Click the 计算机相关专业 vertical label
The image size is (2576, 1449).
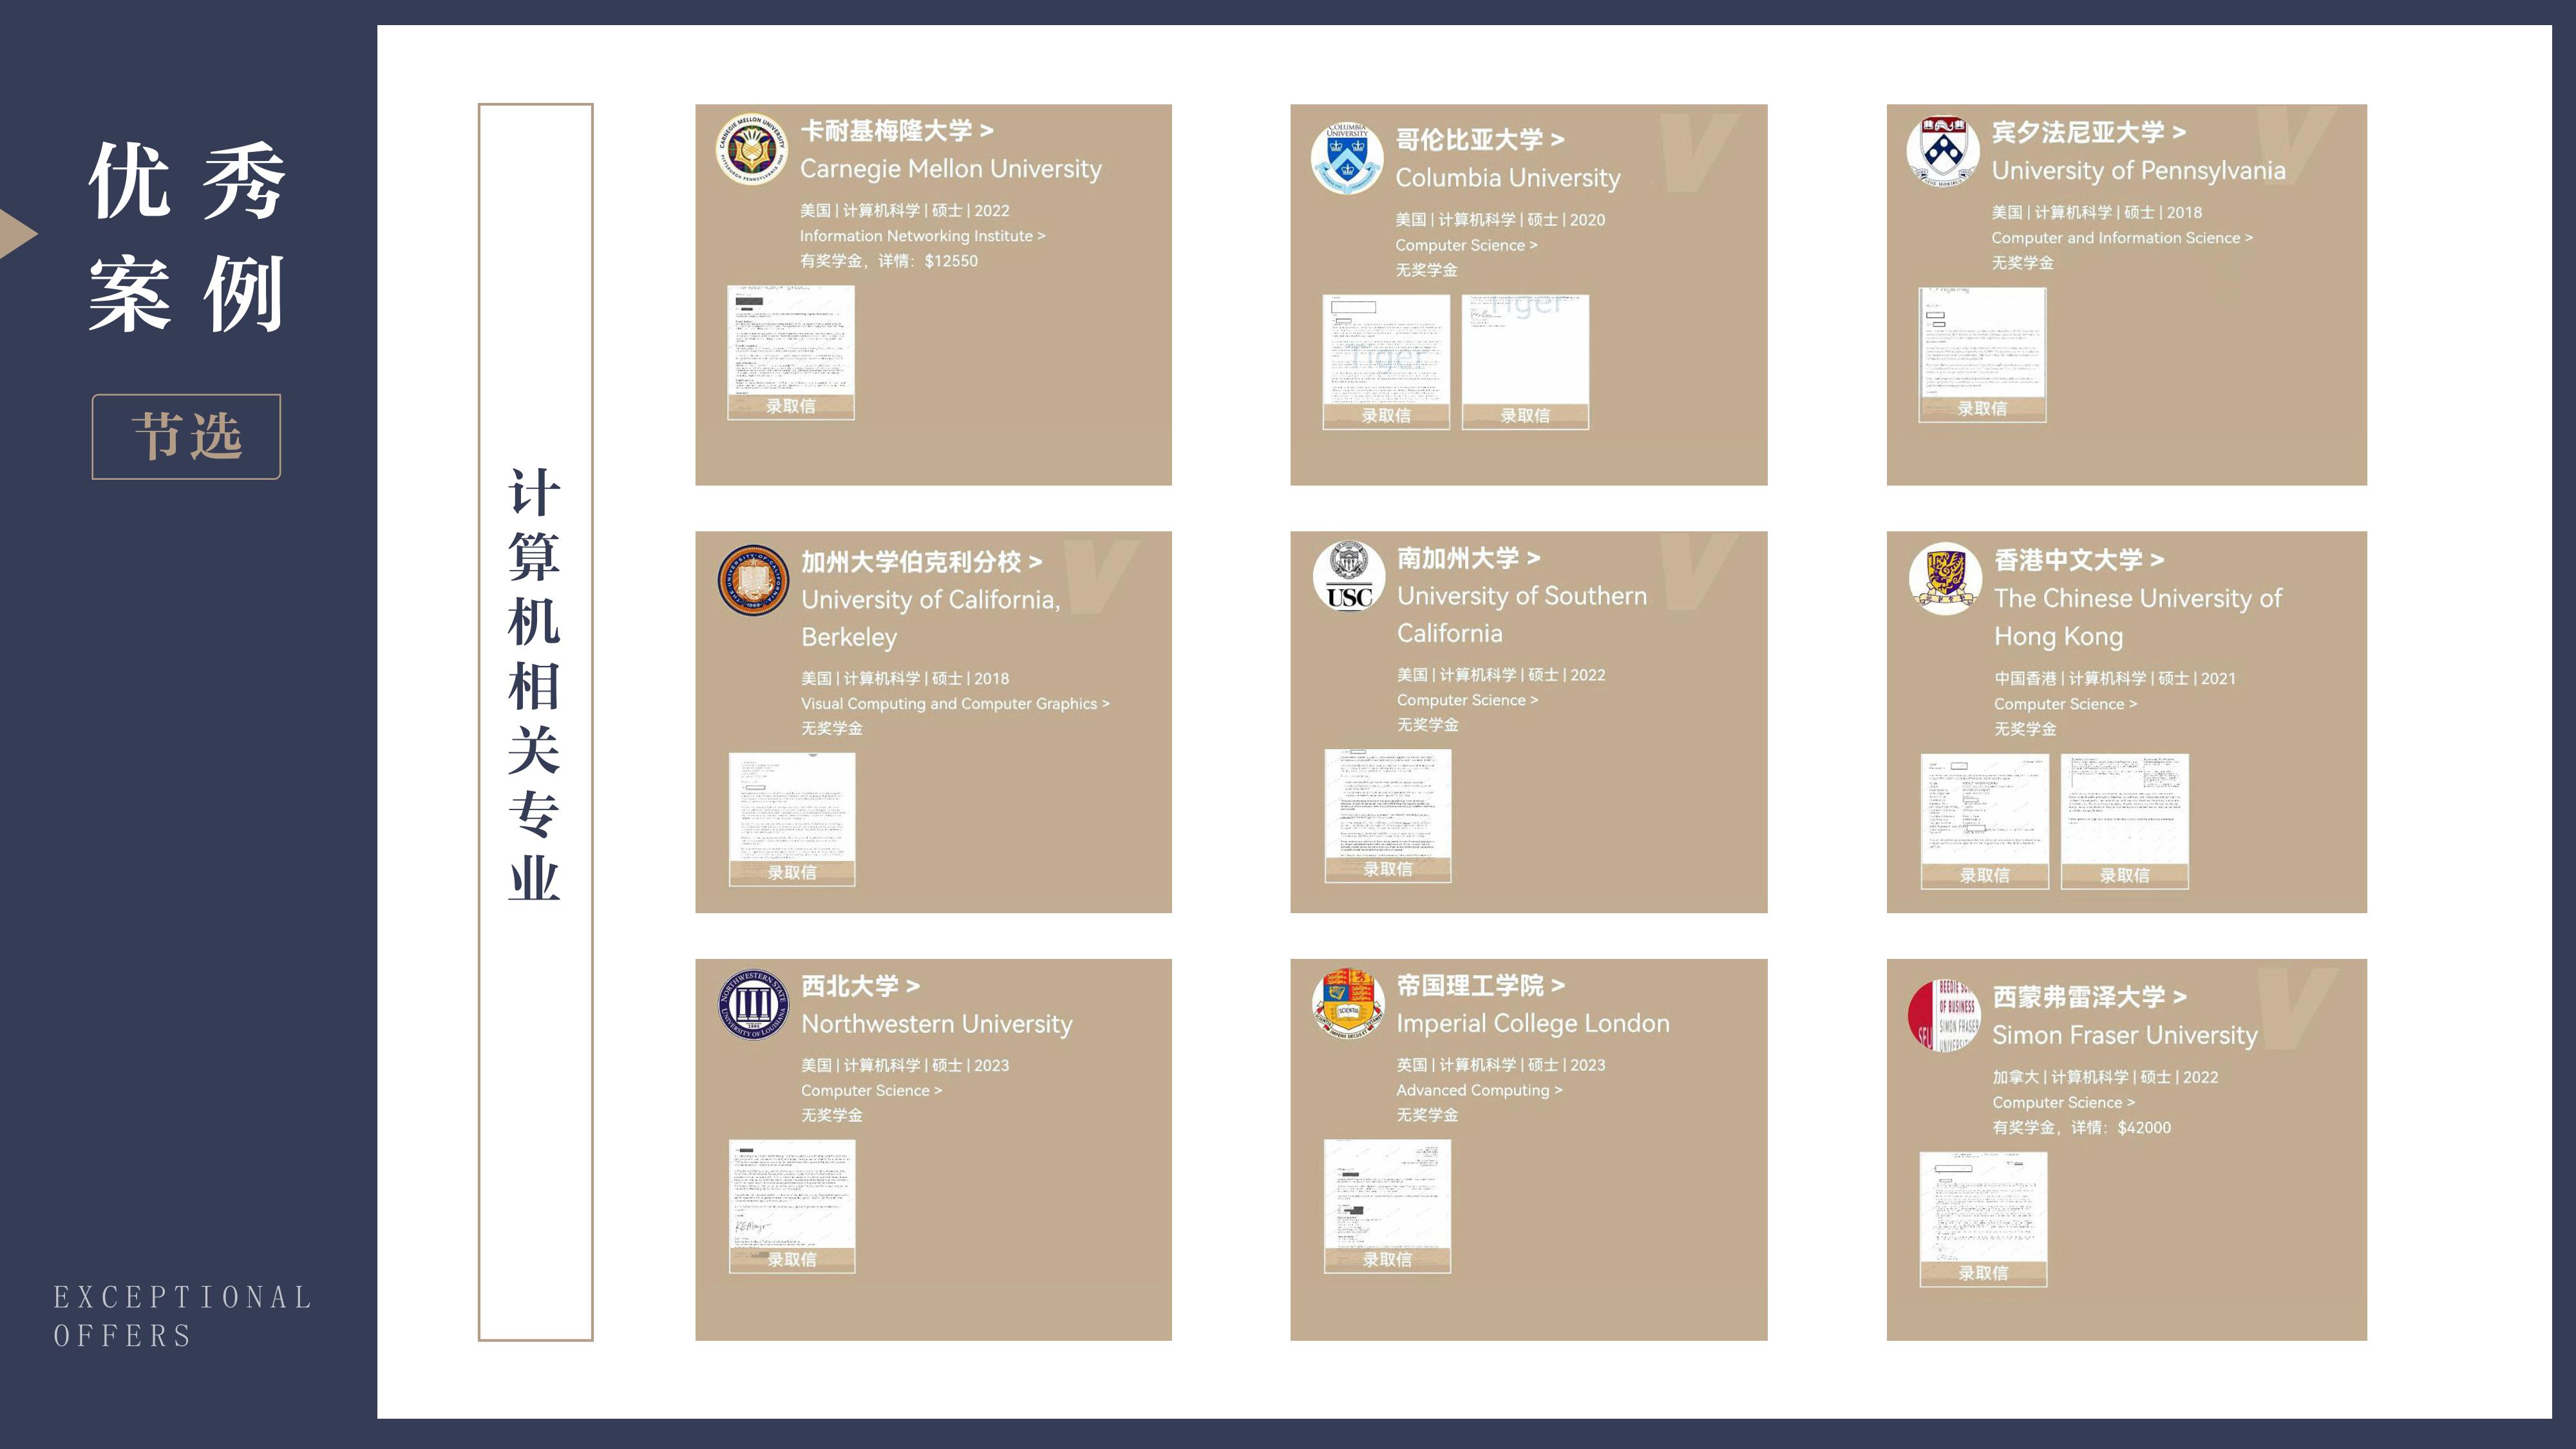tap(534, 684)
